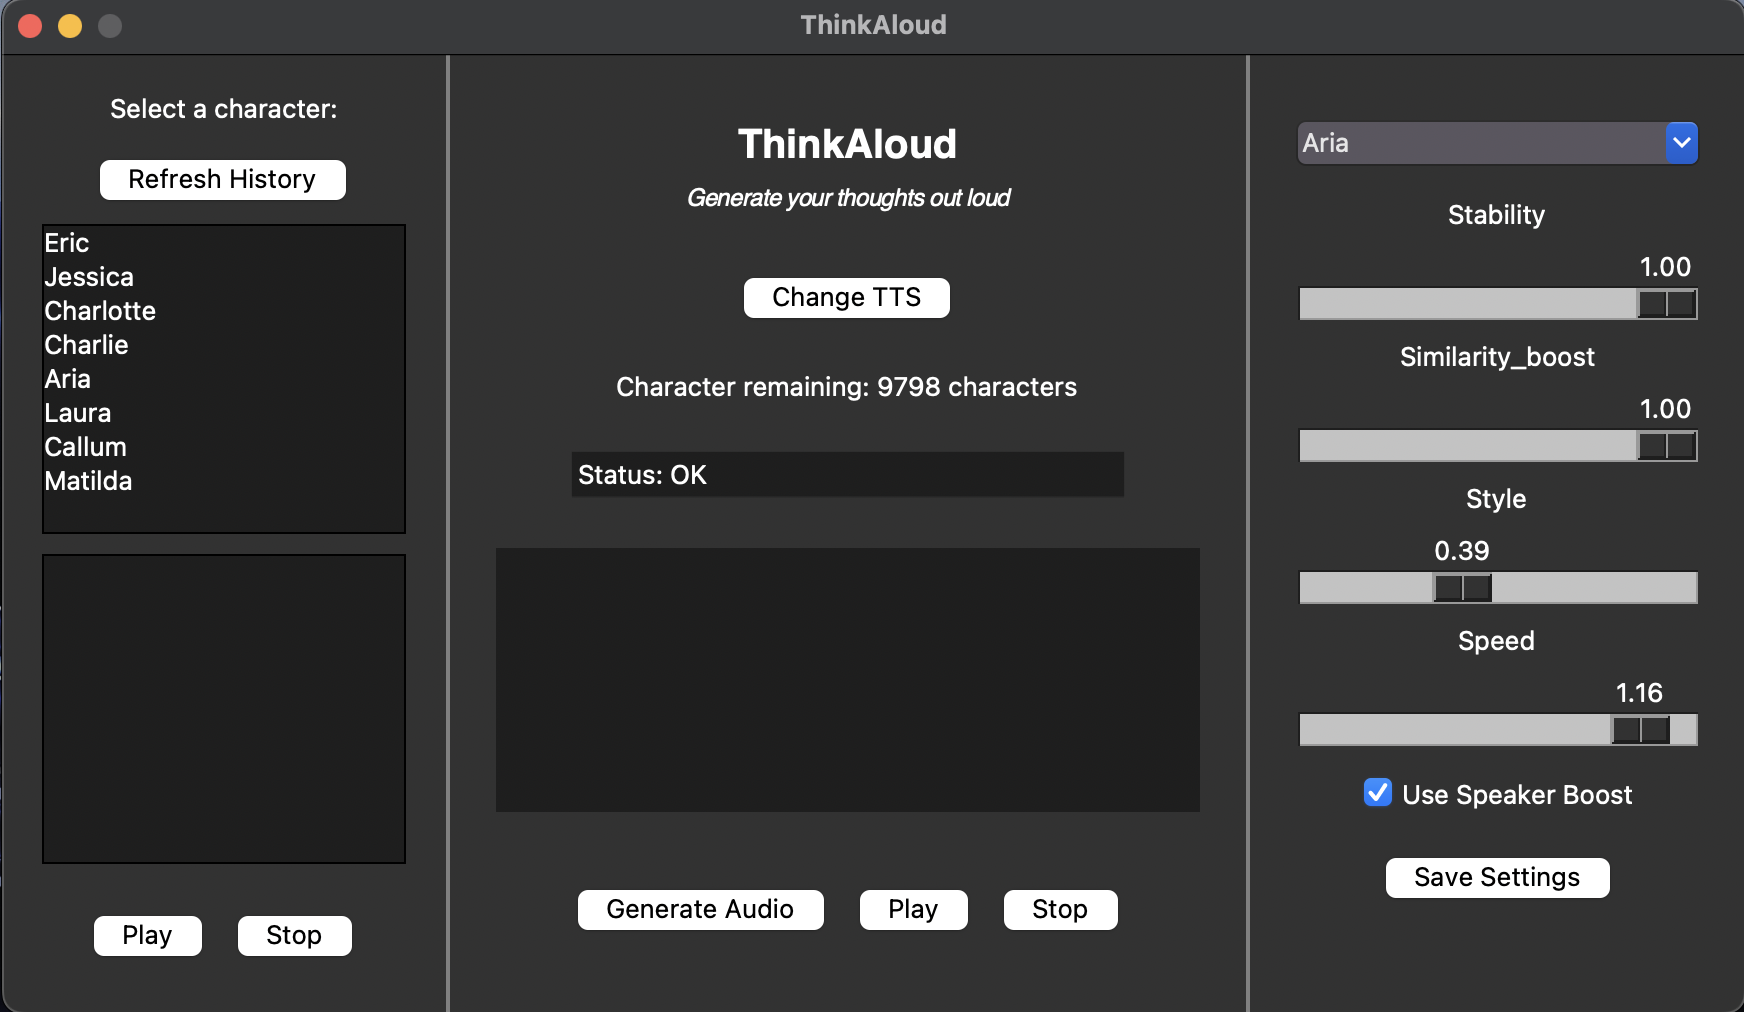
Task: Click the Refresh History button
Action: 222,180
